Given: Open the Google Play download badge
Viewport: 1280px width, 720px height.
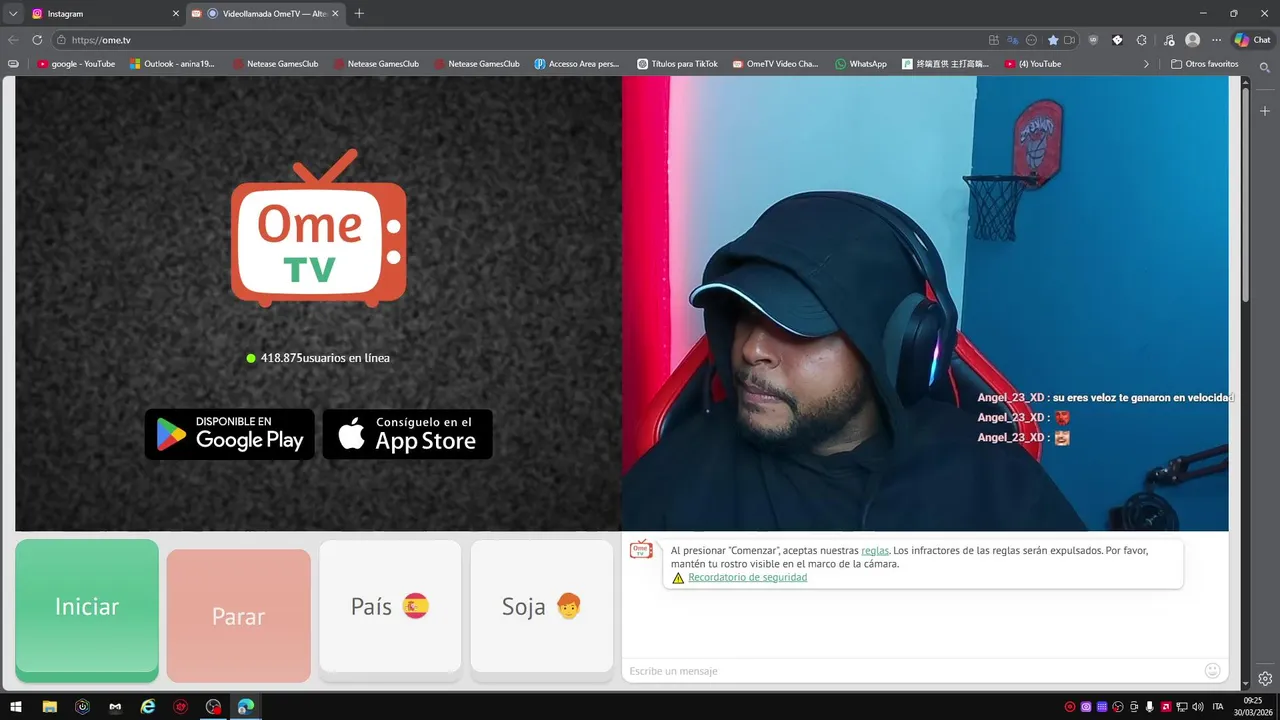Looking at the screenshot, I should click(230, 434).
